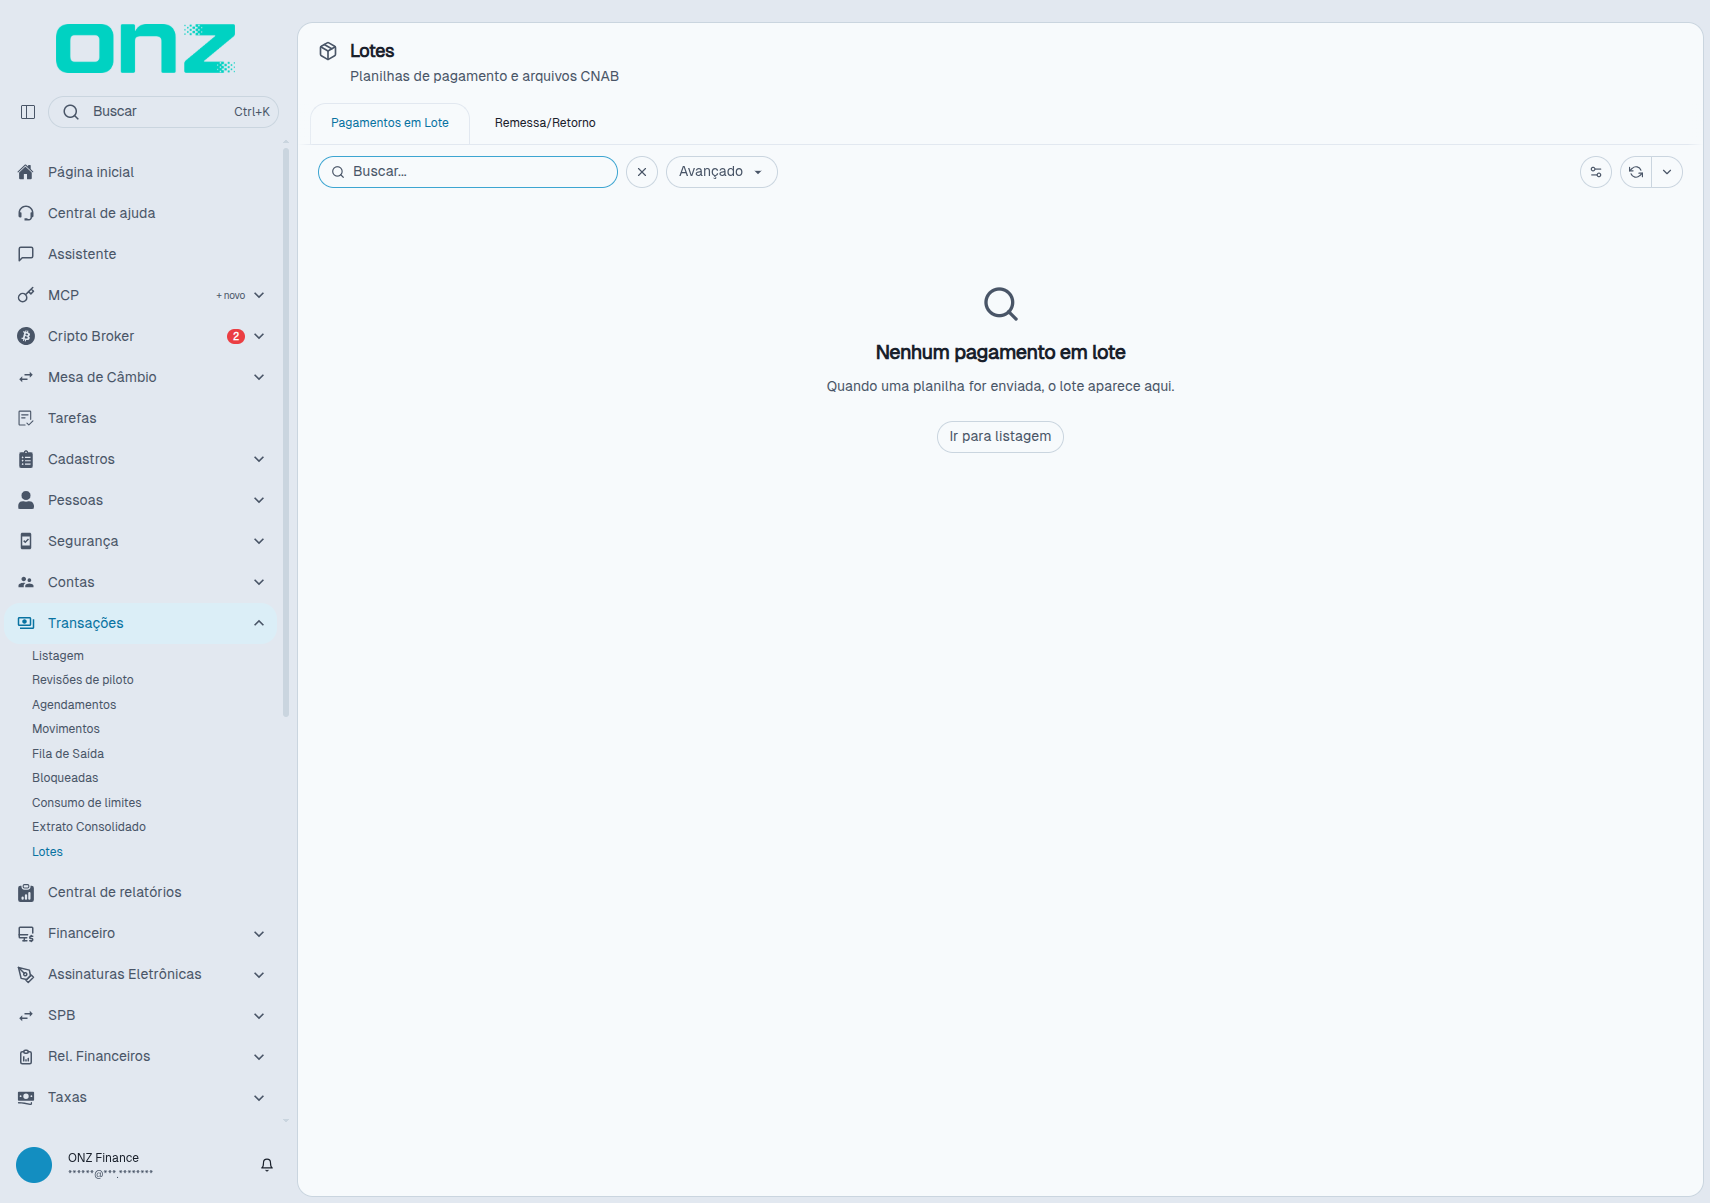Click the Central de ajuda headset icon
This screenshot has width=1710, height=1203.
(26, 213)
